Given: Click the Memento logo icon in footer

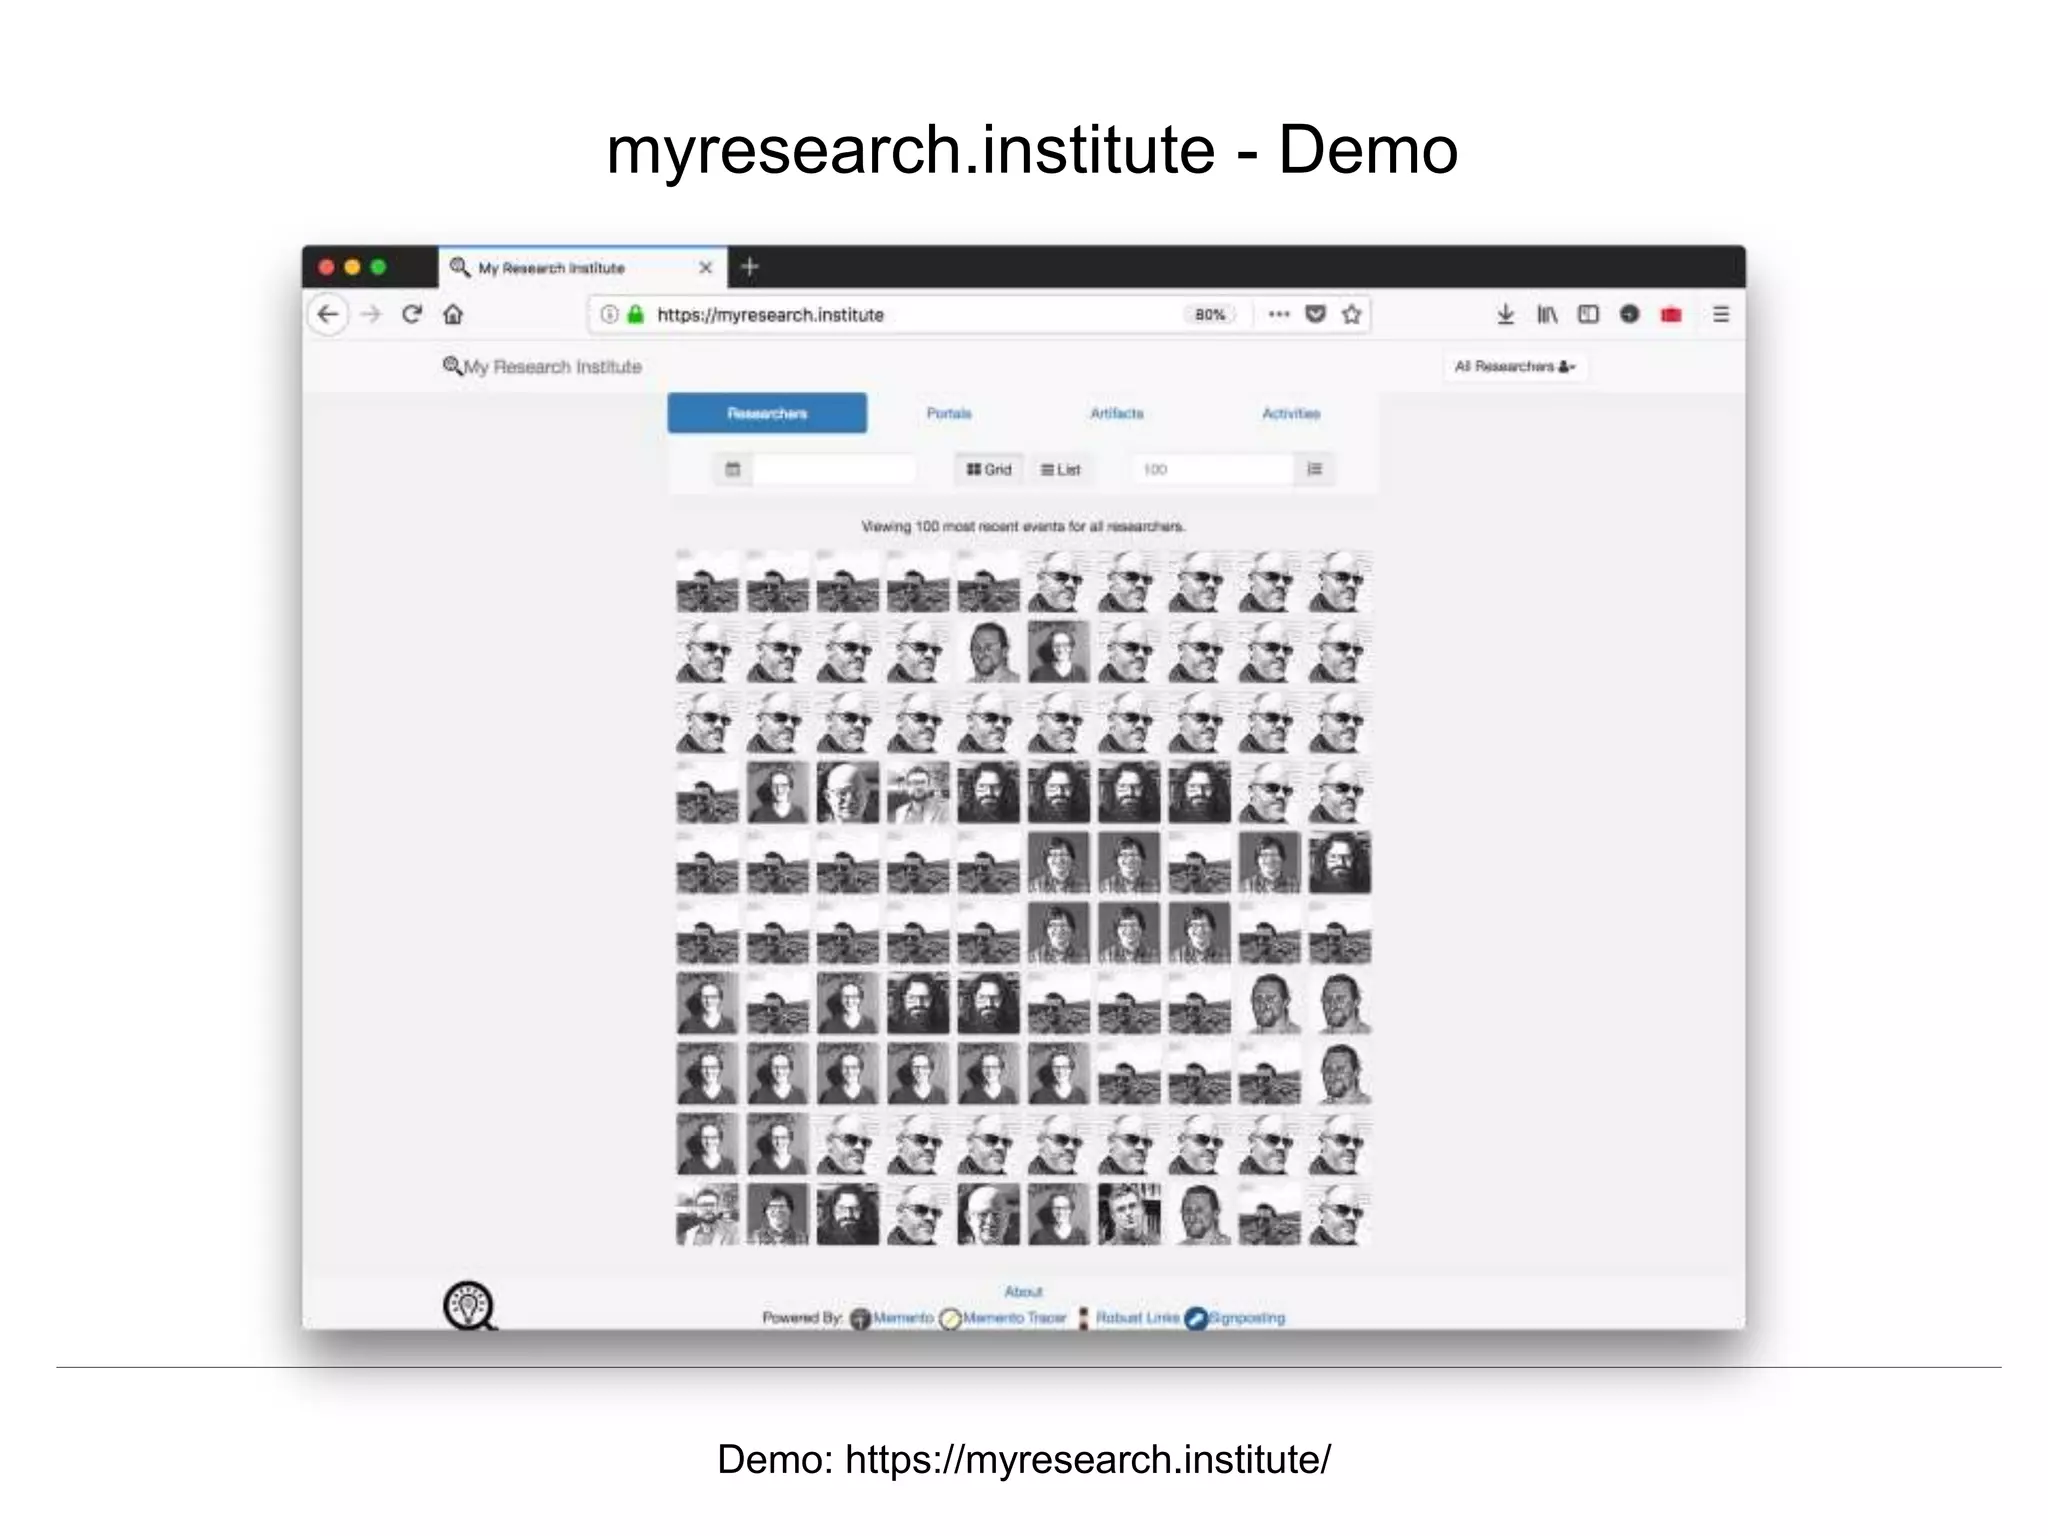Looking at the screenshot, I should [x=860, y=1319].
